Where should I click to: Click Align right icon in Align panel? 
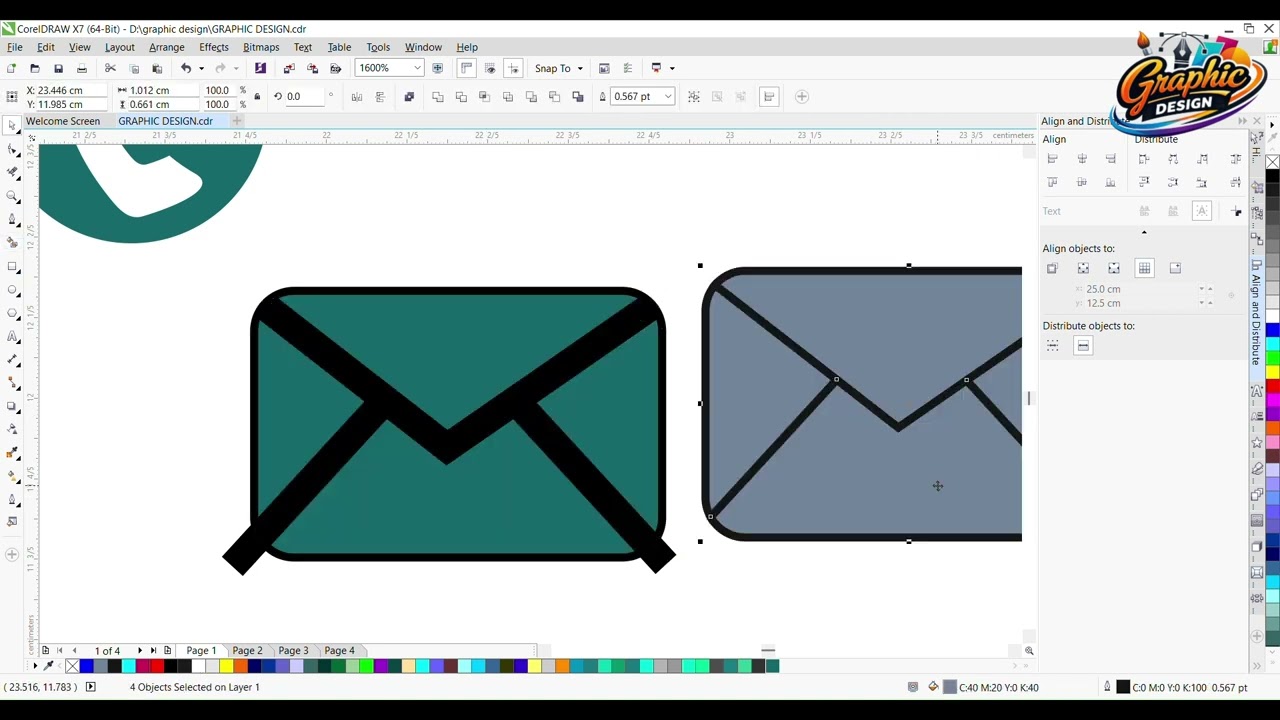(1110, 159)
